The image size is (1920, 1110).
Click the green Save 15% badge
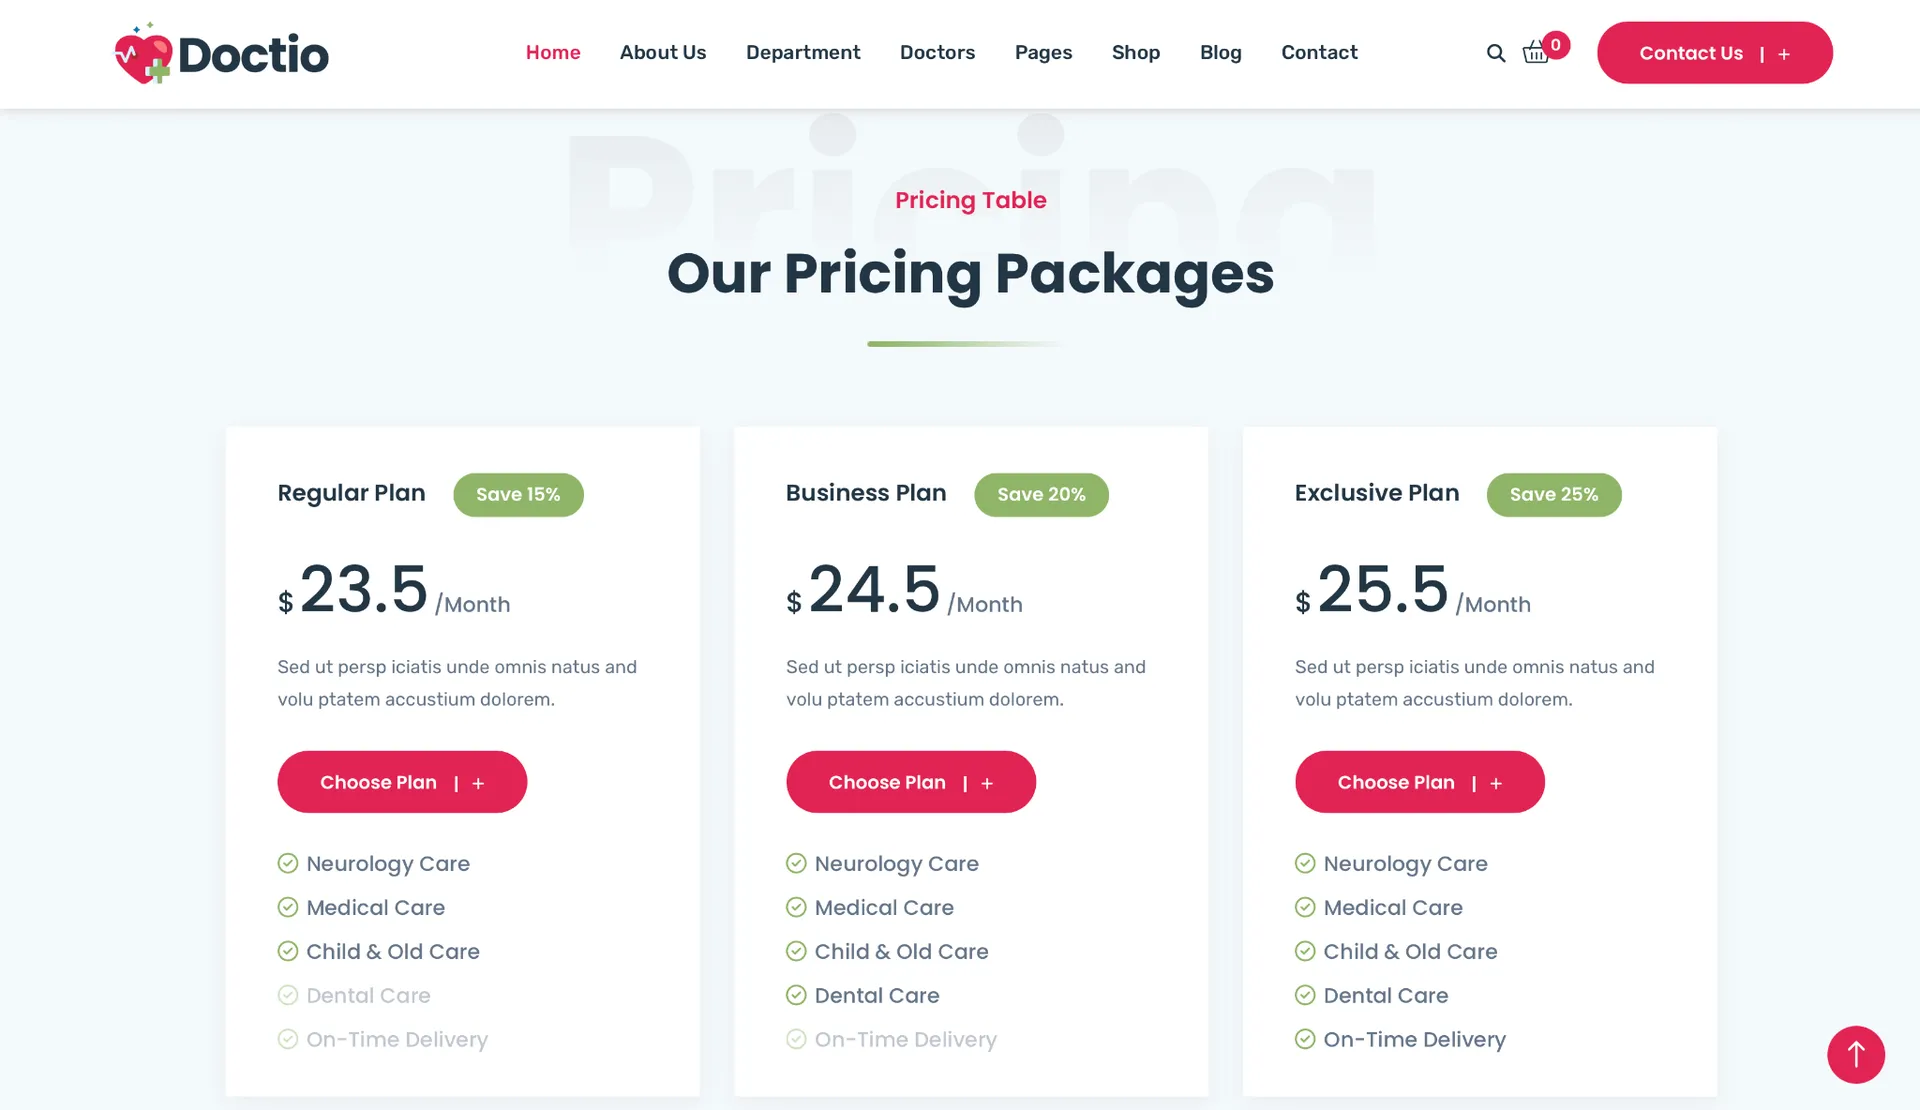[518, 494]
